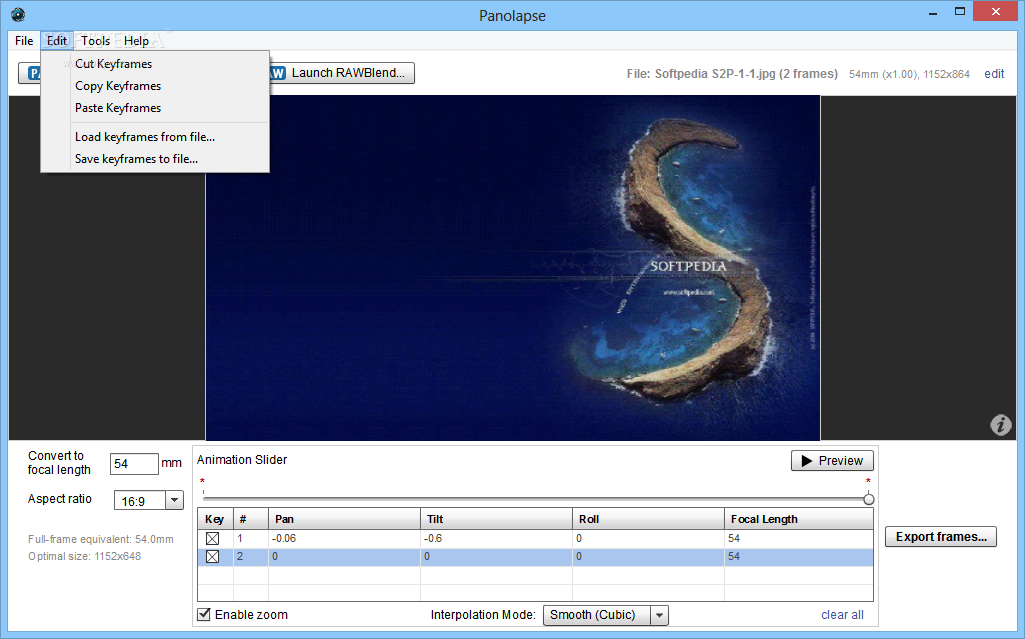Select Load keyframes from file...

tap(156, 137)
